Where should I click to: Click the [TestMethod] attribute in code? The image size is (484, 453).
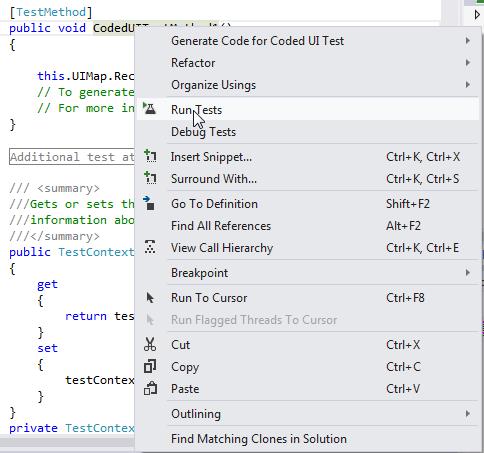(51, 12)
